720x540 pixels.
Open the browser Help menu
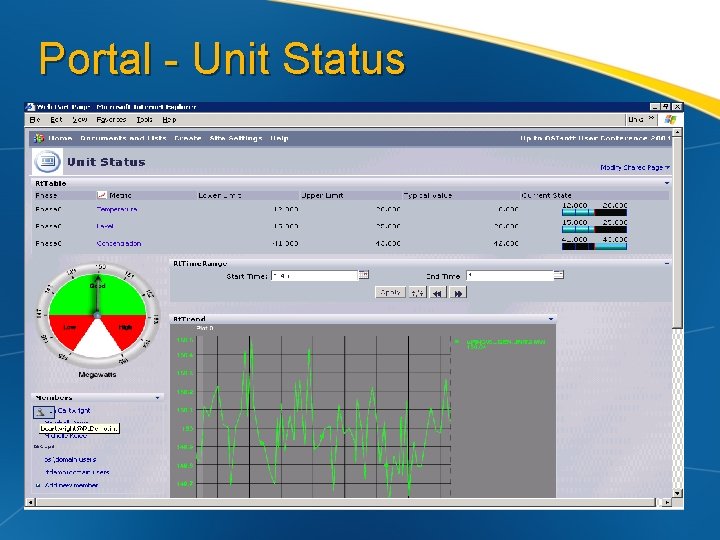pyautogui.click(x=169, y=119)
